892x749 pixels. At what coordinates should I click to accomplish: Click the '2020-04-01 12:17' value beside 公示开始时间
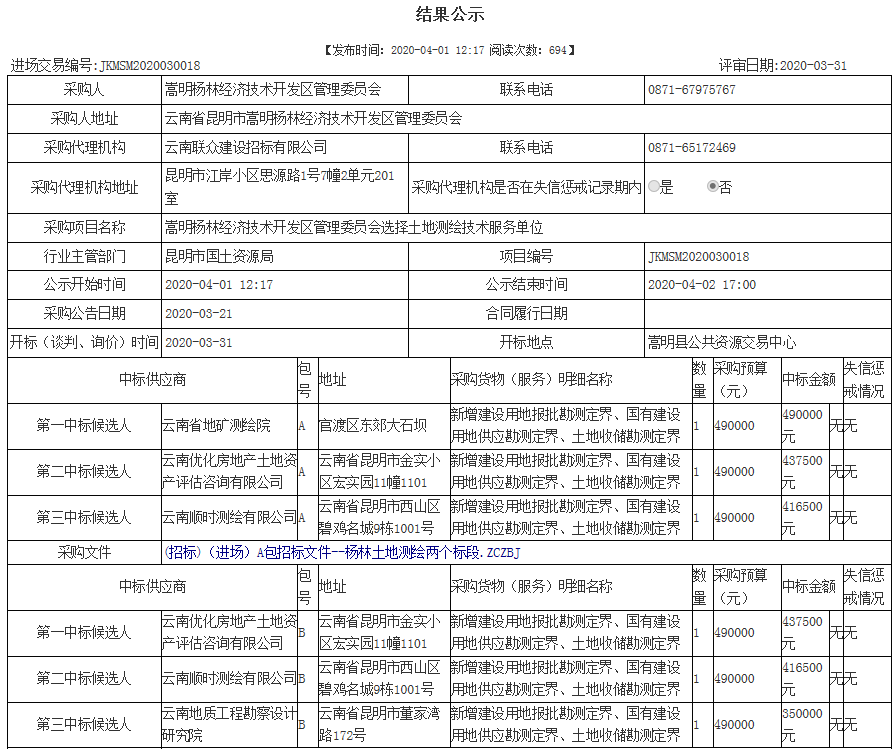pos(219,285)
